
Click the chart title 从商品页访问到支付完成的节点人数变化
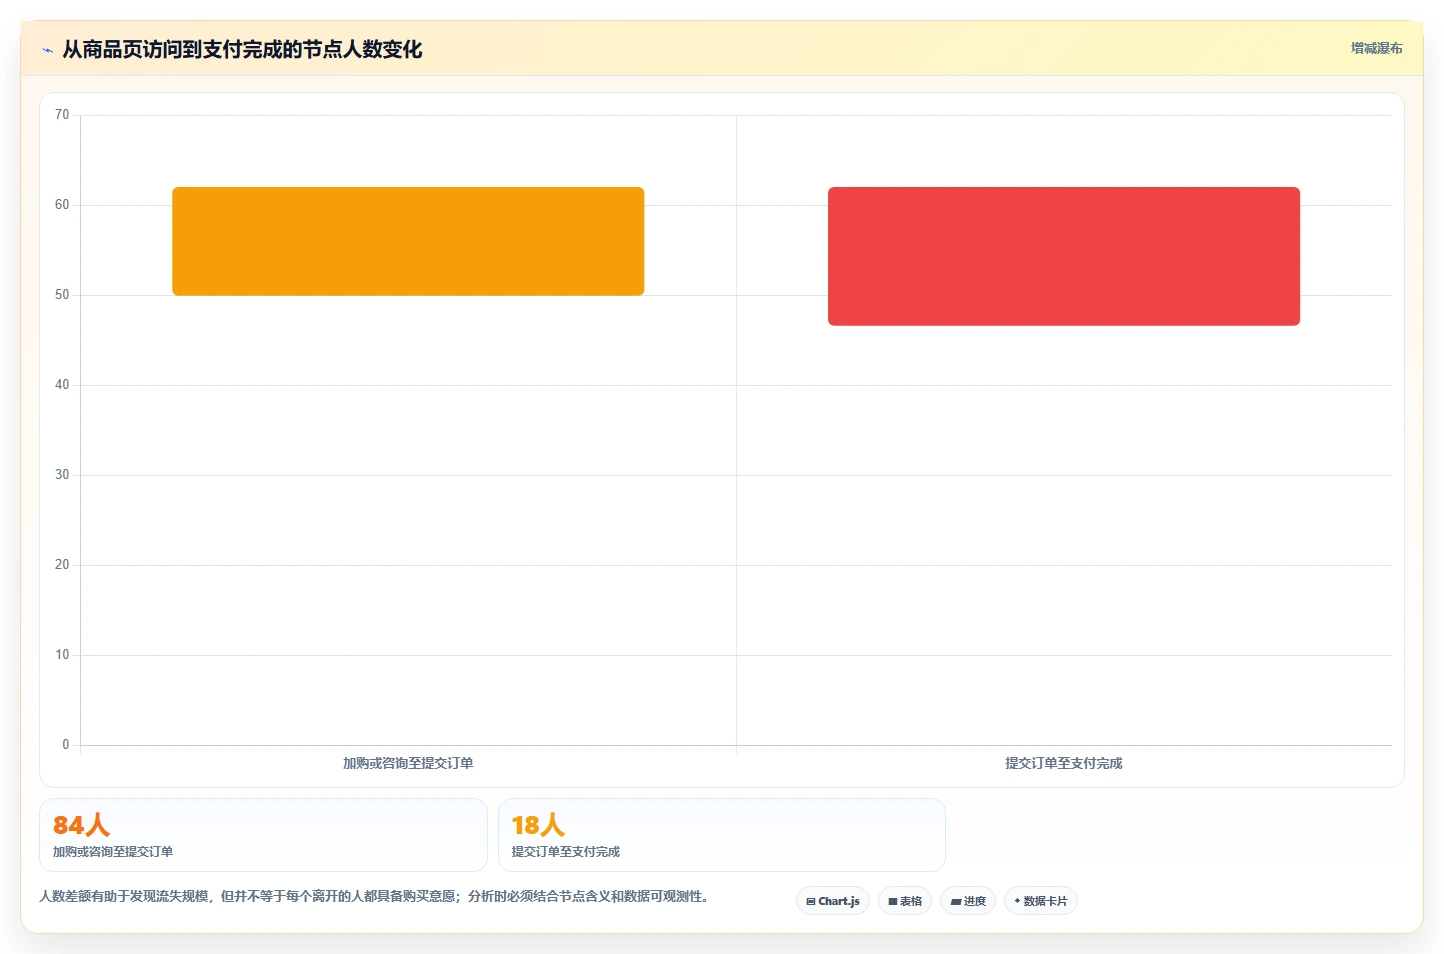coord(242,49)
